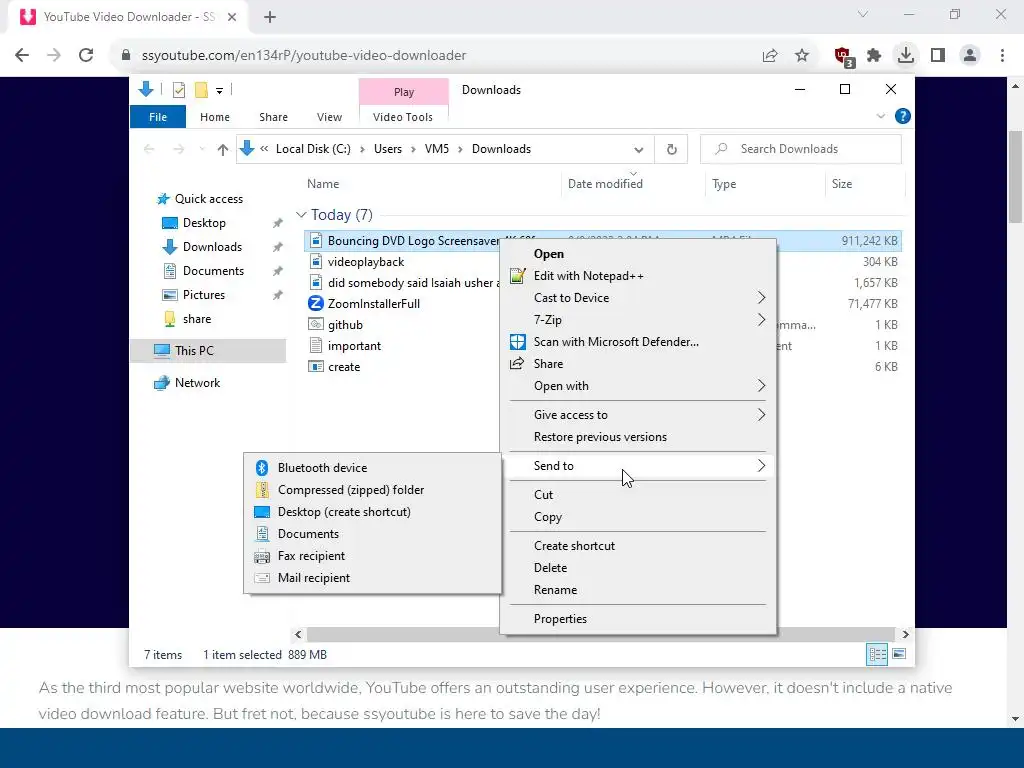
Task: Click in Search Downloads field
Action: tap(801, 149)
